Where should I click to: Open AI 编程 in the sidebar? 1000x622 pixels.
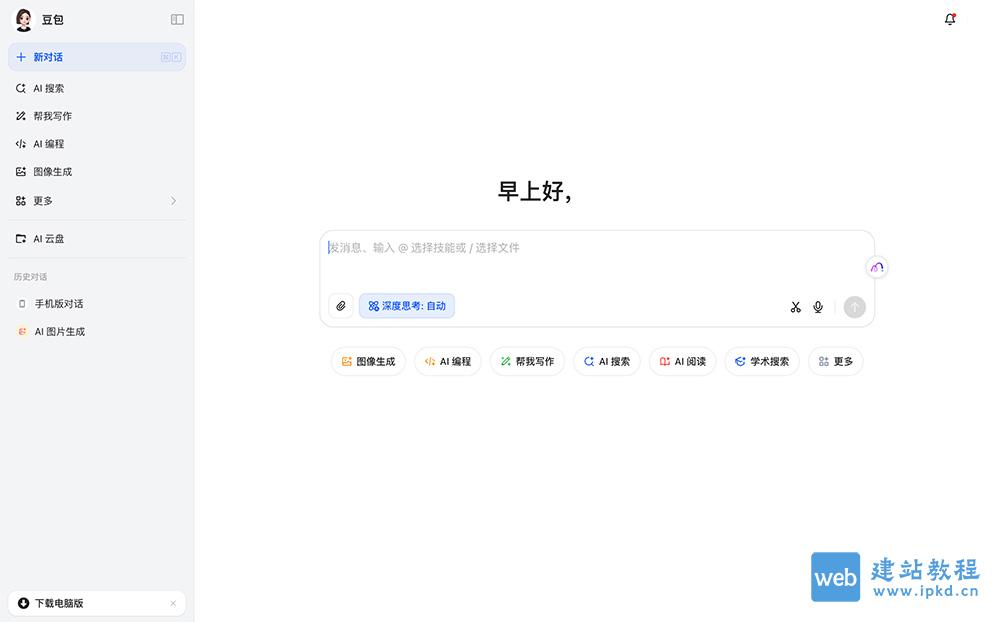97,144
